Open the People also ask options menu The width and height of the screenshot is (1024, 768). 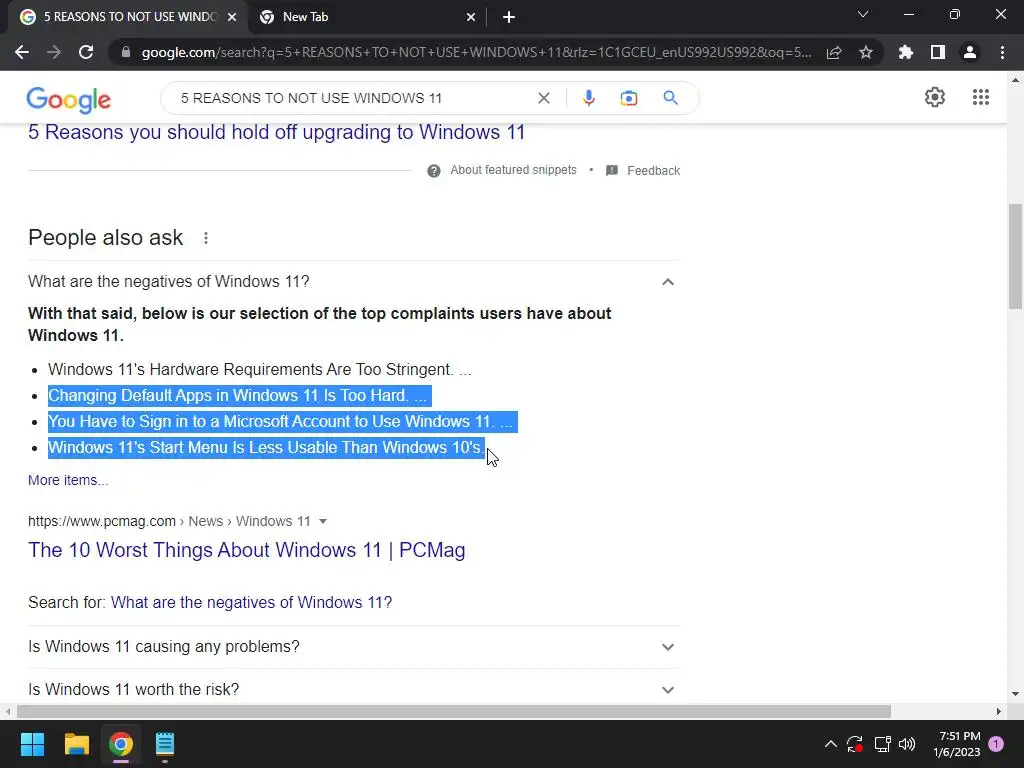point(206,238)
